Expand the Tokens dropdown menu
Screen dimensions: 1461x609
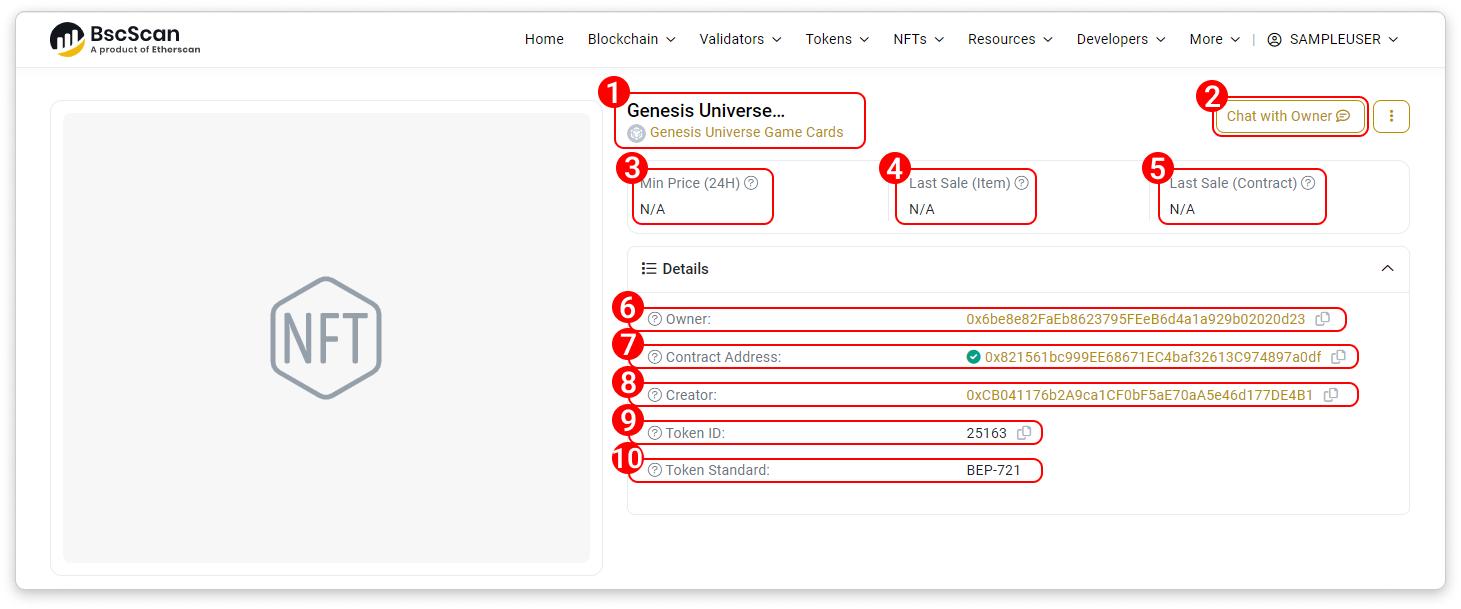click(x=837, y=39)
